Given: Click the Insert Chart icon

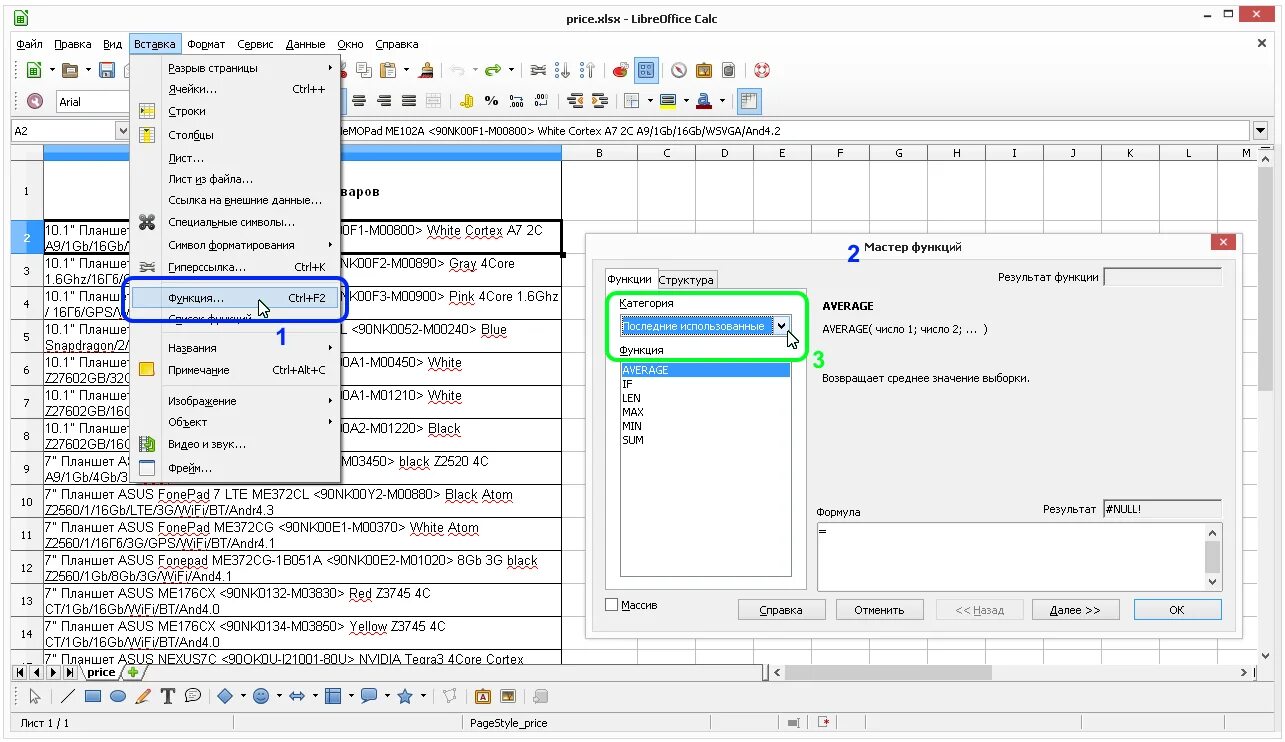Looking at the screenshot, I should [x=620, y=70].
